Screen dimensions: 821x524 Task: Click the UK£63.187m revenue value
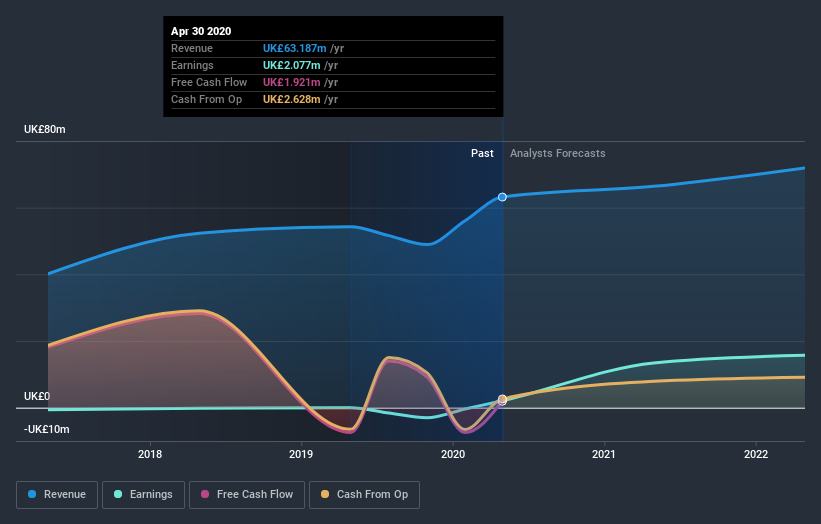point(294,48)
